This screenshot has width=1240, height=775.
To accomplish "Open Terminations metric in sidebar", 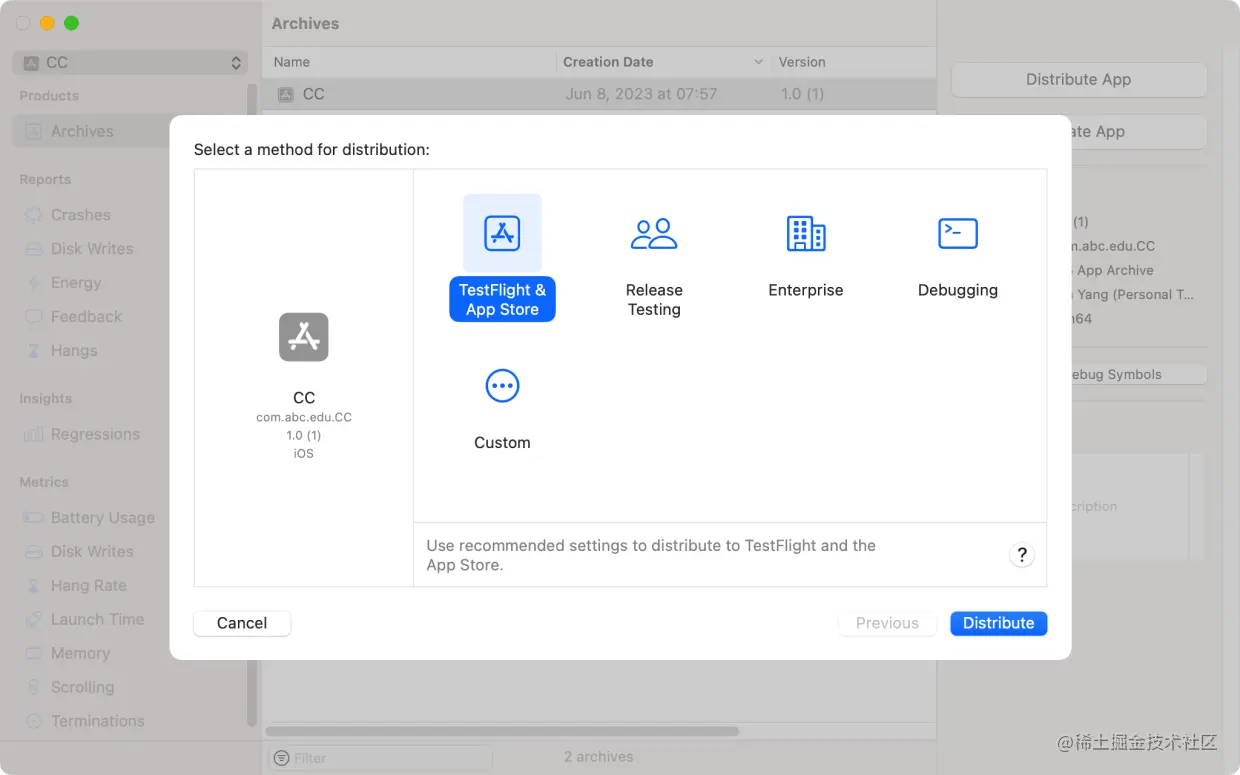I will coord(97,721).
